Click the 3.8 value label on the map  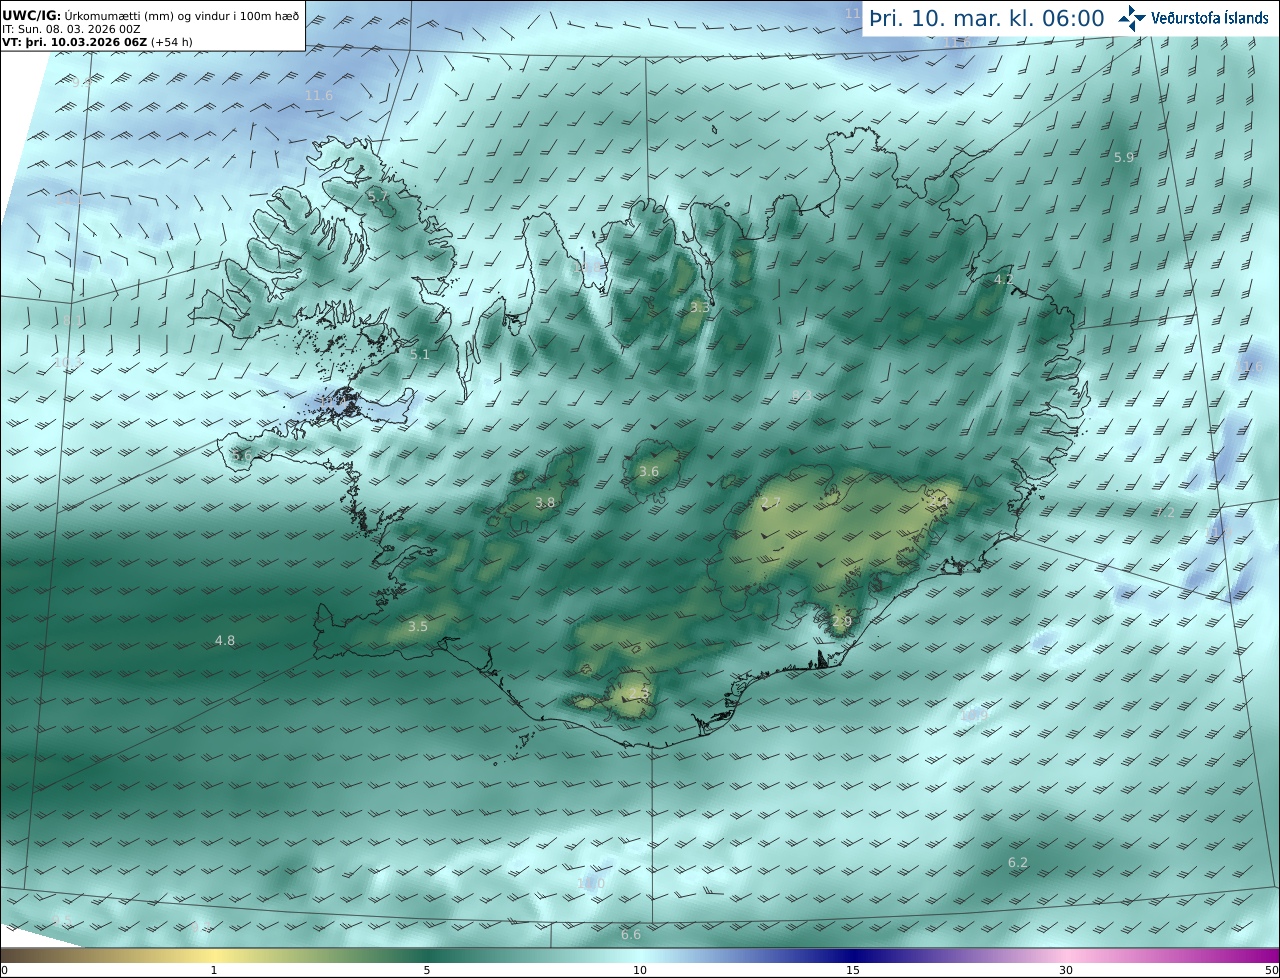545,503
